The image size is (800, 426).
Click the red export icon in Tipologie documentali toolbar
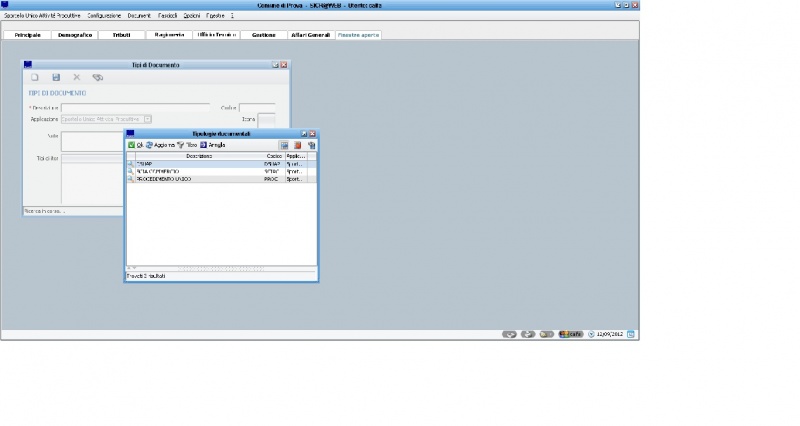[x=297, y=145]
